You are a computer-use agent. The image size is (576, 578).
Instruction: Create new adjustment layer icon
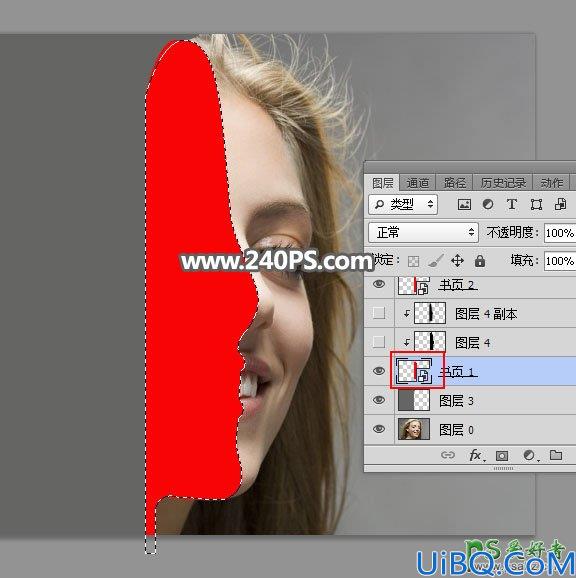(x=530, y=456)
